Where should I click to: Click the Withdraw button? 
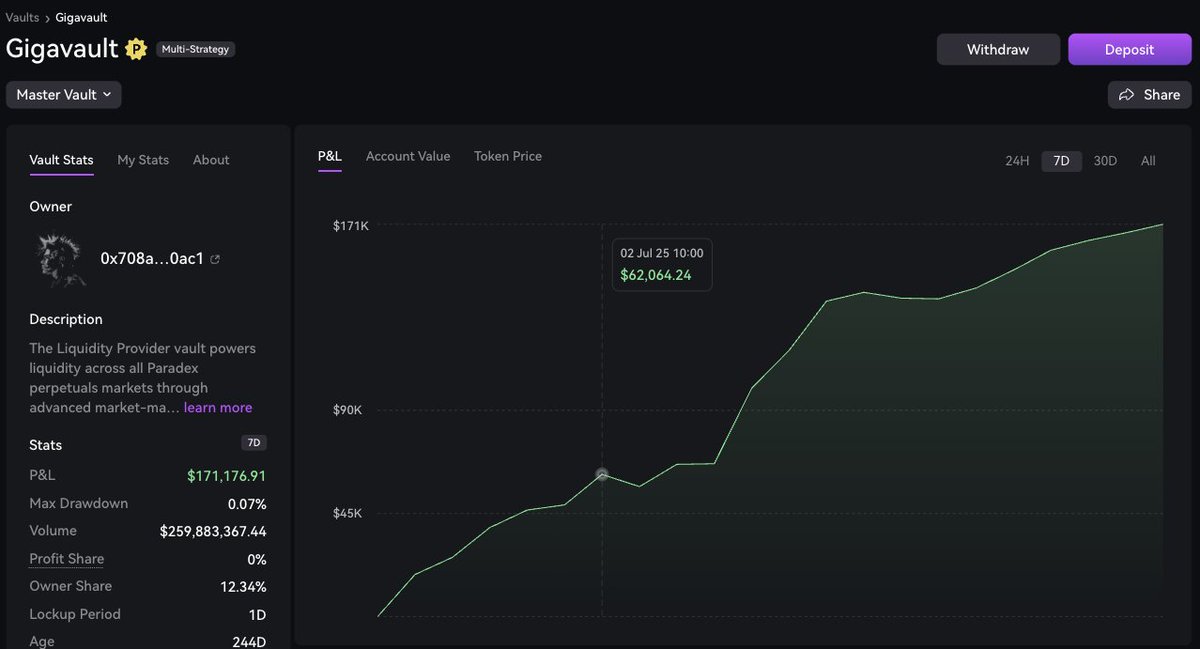coord(998,49)
